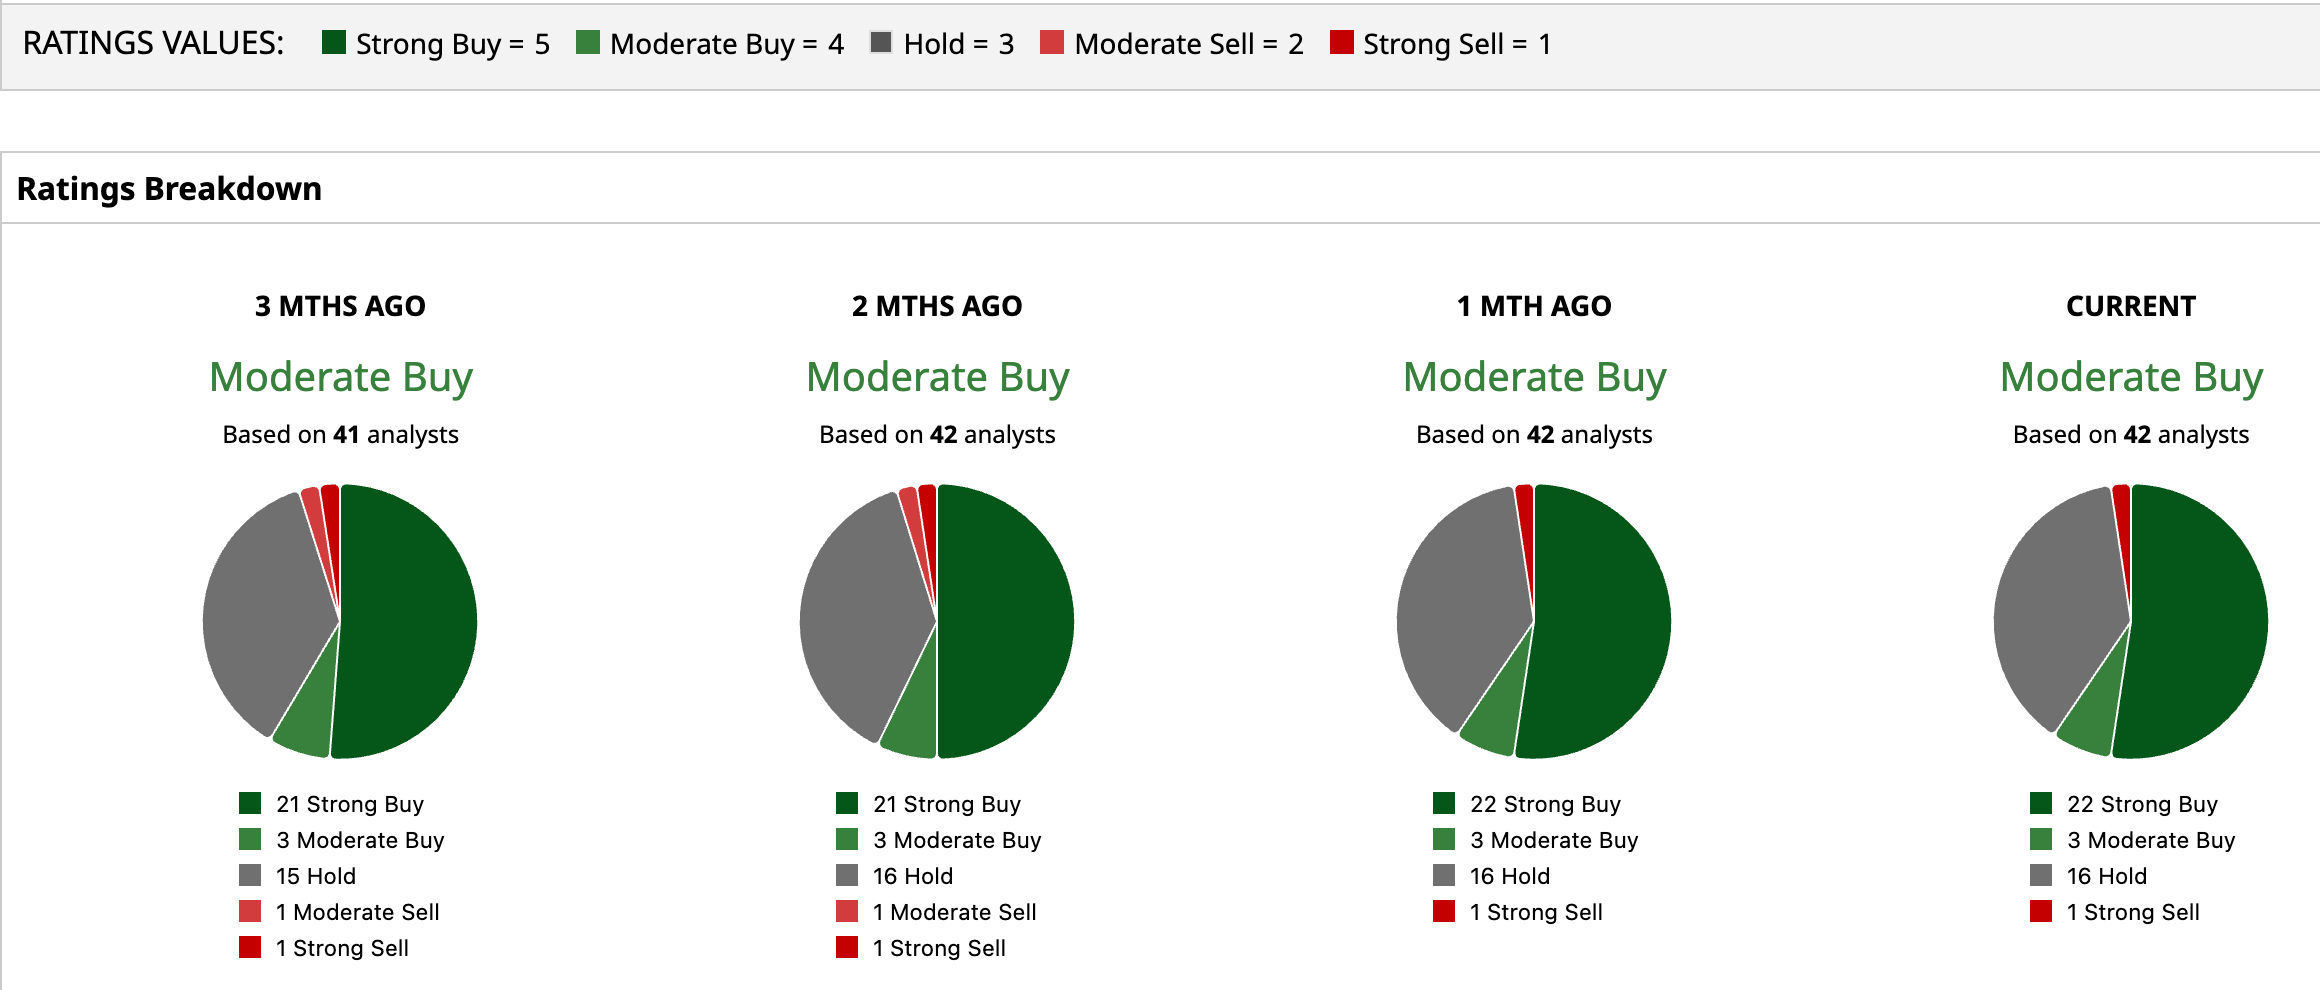Click "1 Moderate Sell" swatch under 2 MTHS AGO

click(847, 912)
